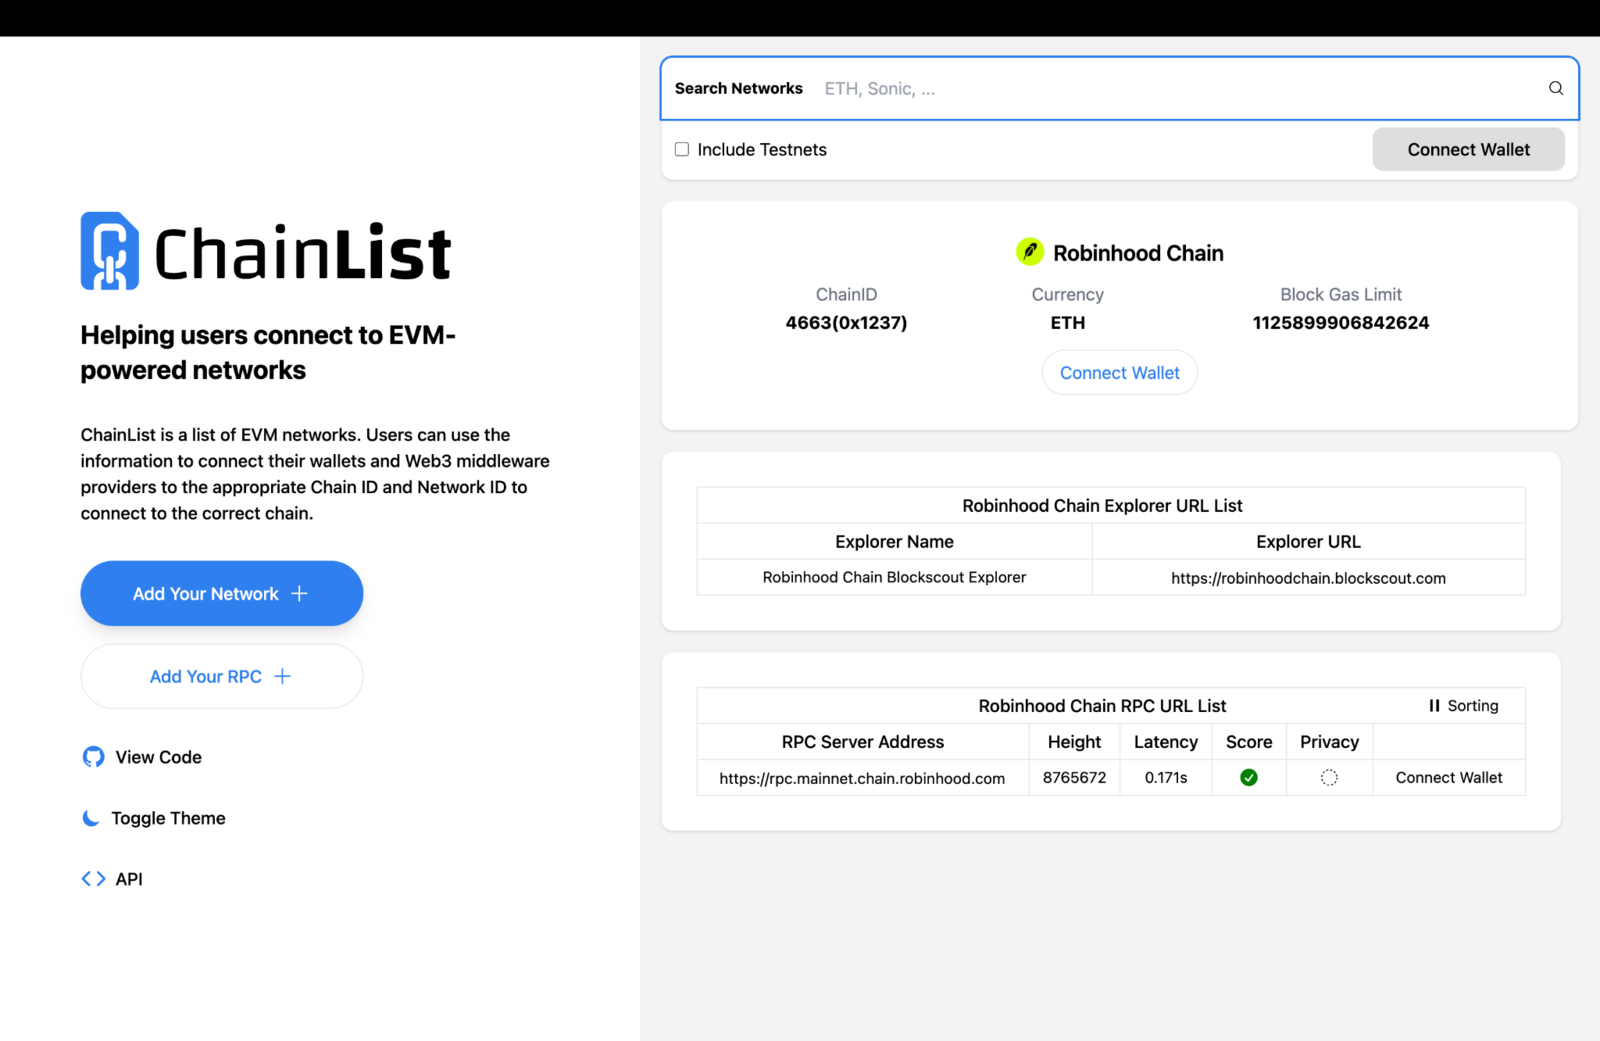
Task: Click the plus icon in Add Your RPC
Action: click(x=282, y=676)
